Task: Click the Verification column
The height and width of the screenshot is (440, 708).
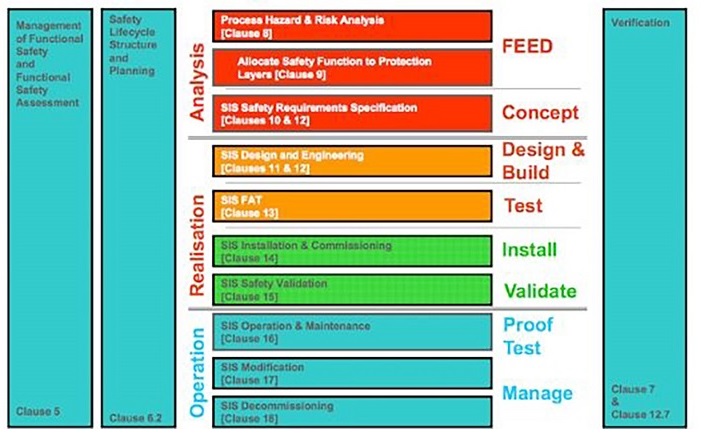Action: pyautogui.click(x=645, y=218)
